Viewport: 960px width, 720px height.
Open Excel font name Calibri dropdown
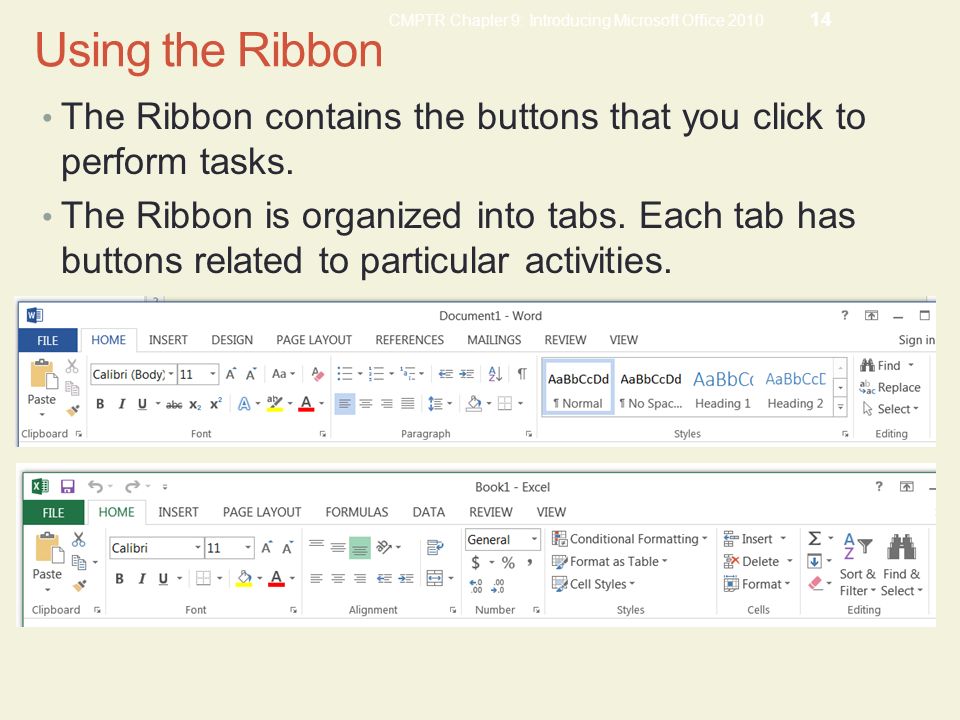tap(197, 547)
